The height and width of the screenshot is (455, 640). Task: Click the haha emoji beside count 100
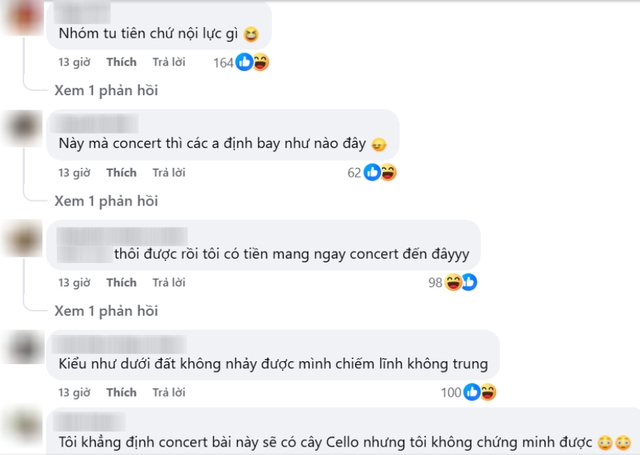489,392
